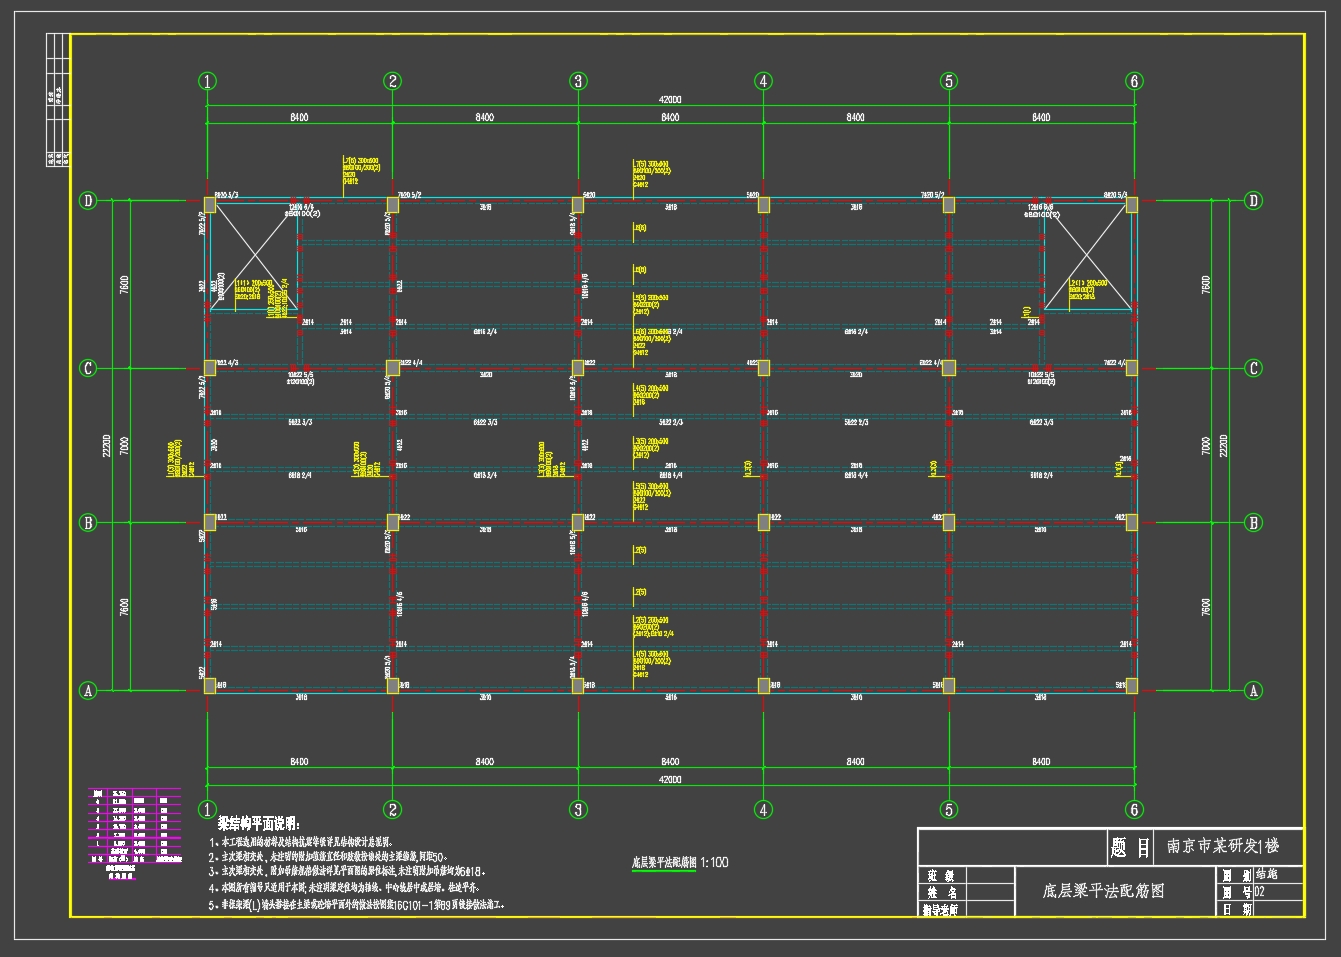Click the 1:100 scale drawing title
Viewport: 1341px width, 957px height.
(x=680, y=862)
